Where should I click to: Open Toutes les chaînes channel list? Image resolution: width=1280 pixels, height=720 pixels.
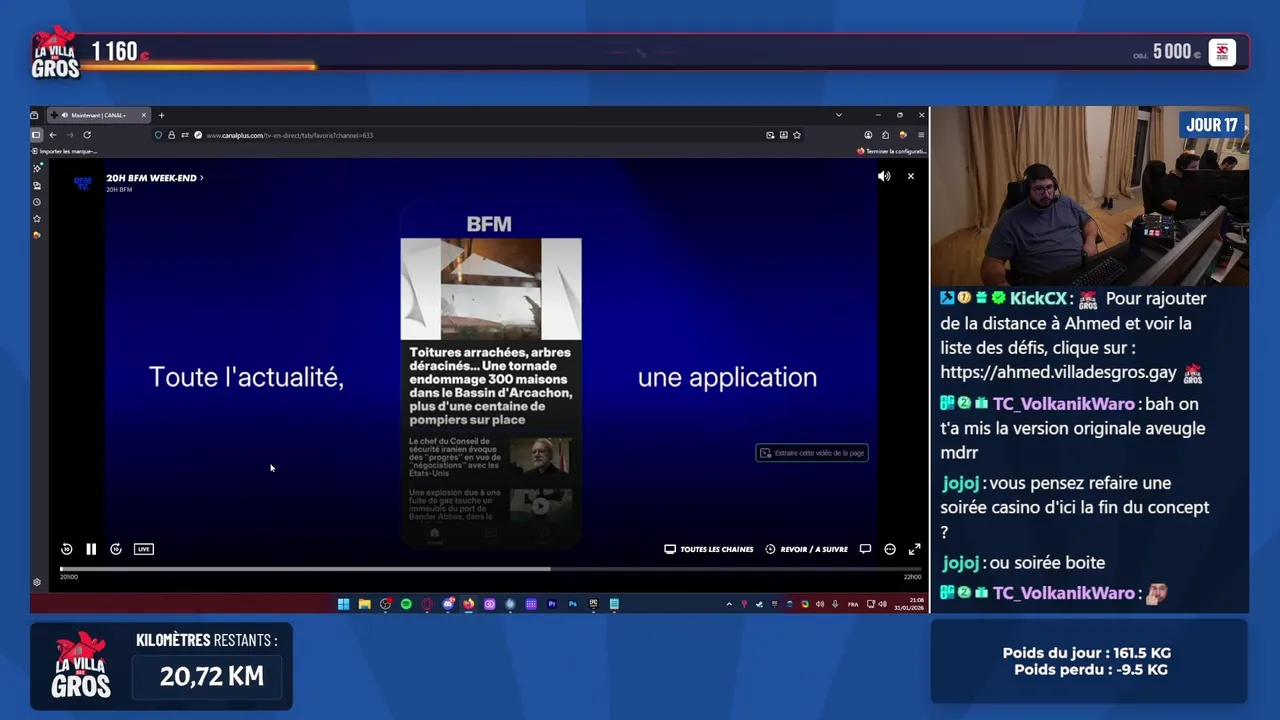click(709, 549)
